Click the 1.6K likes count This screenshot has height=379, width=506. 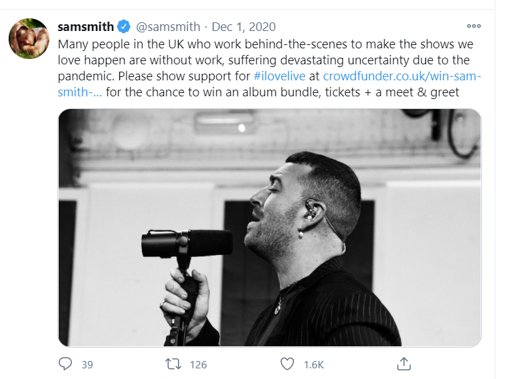point(314,364)
